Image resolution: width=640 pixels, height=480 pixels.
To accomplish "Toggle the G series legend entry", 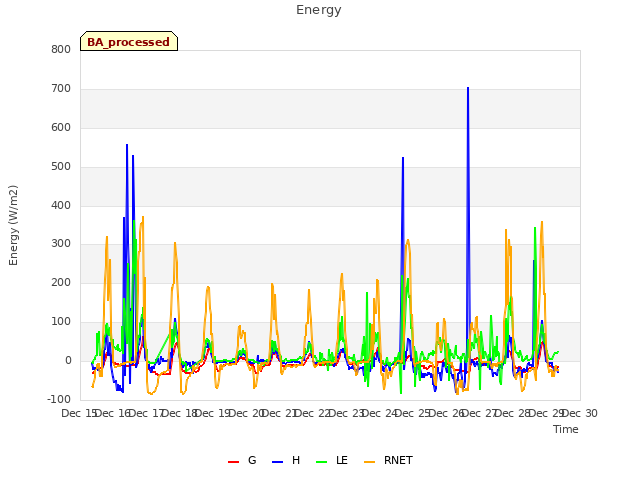I will coord(242,460).
